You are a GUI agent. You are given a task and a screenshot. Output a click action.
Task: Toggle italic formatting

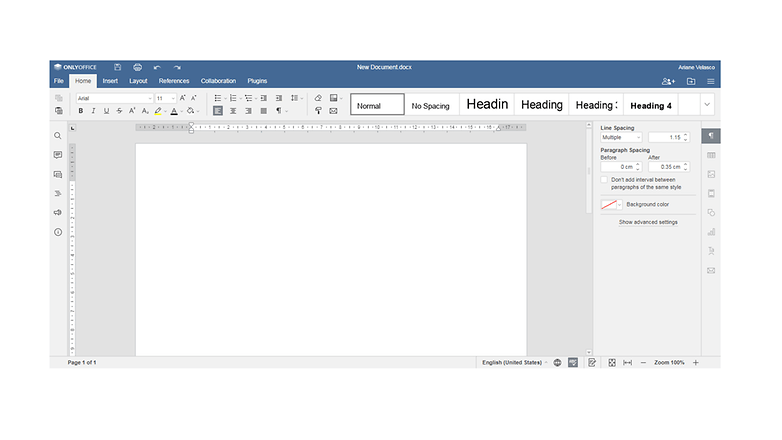click(x=93, y=111)
